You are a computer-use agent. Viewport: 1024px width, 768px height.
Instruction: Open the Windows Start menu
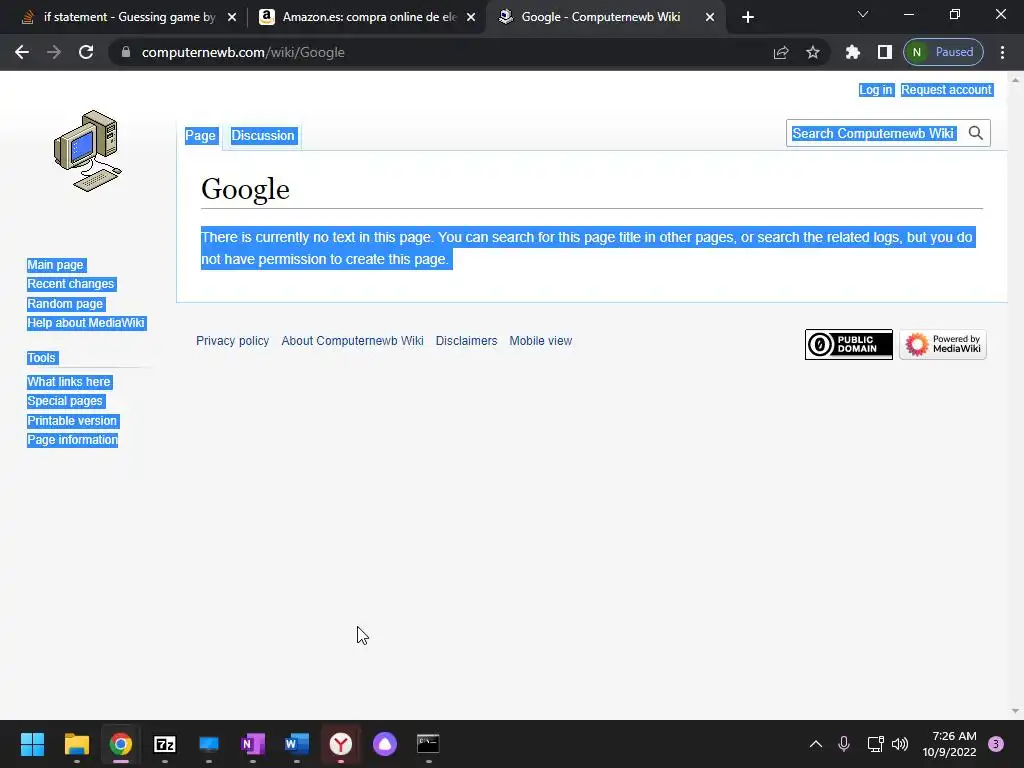pos(32,744)
